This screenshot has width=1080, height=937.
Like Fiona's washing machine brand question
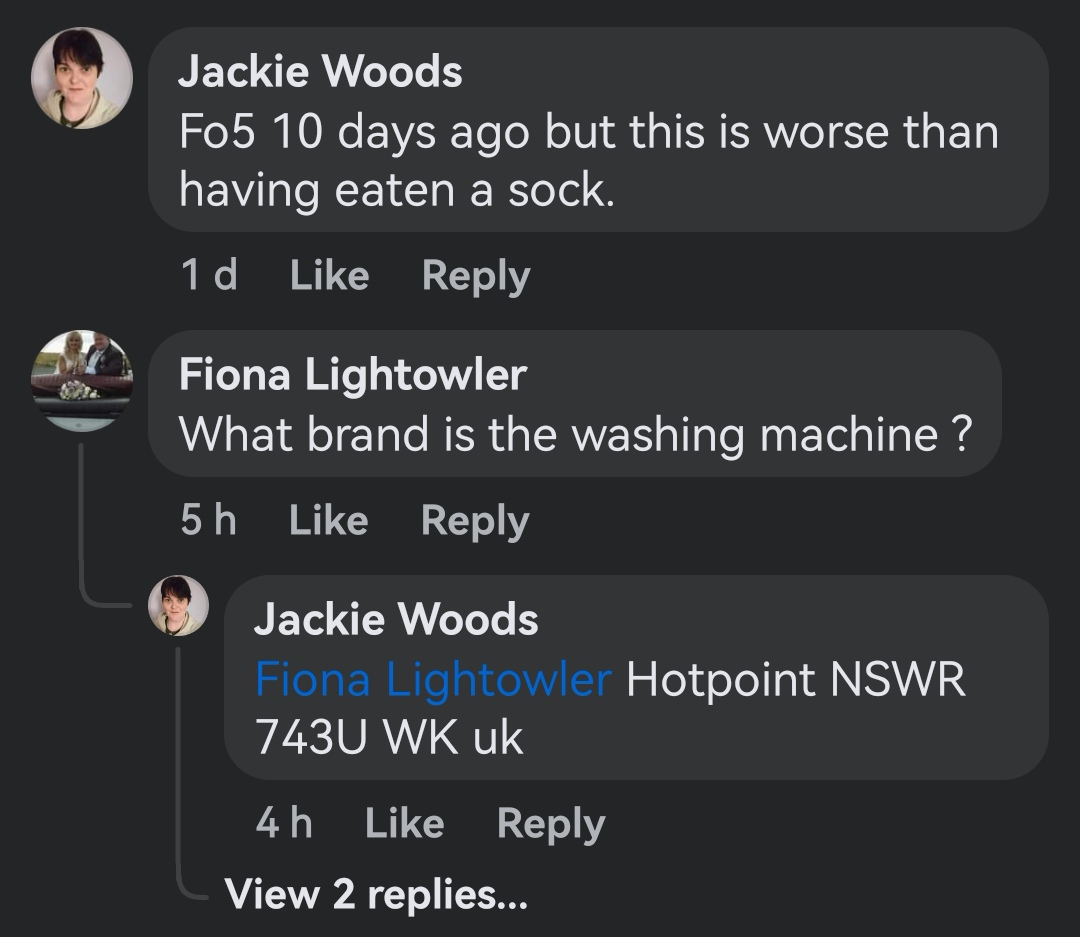click(x=329, y=519)
